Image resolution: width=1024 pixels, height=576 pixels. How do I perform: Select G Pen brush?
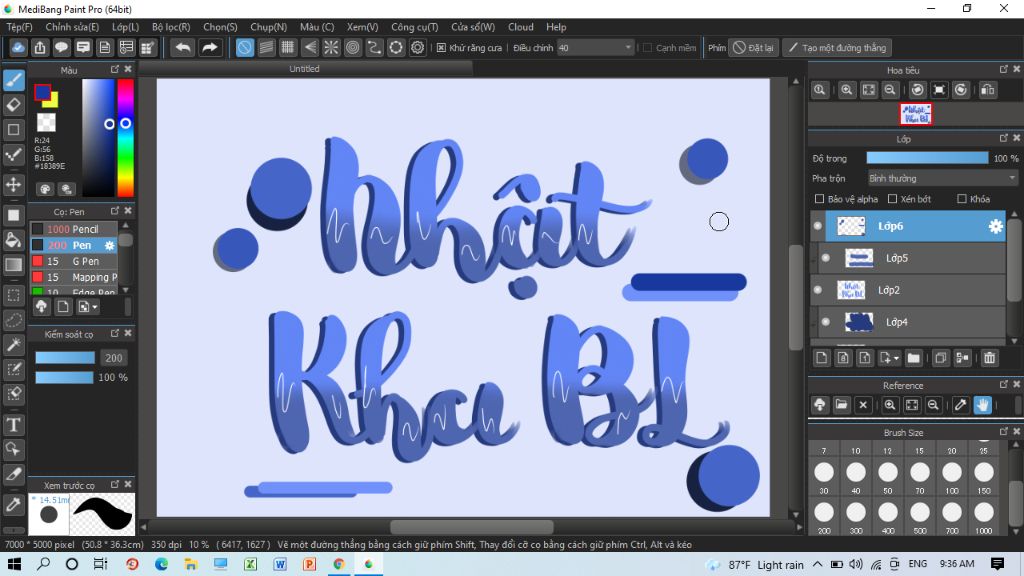(x=74, y=261)
